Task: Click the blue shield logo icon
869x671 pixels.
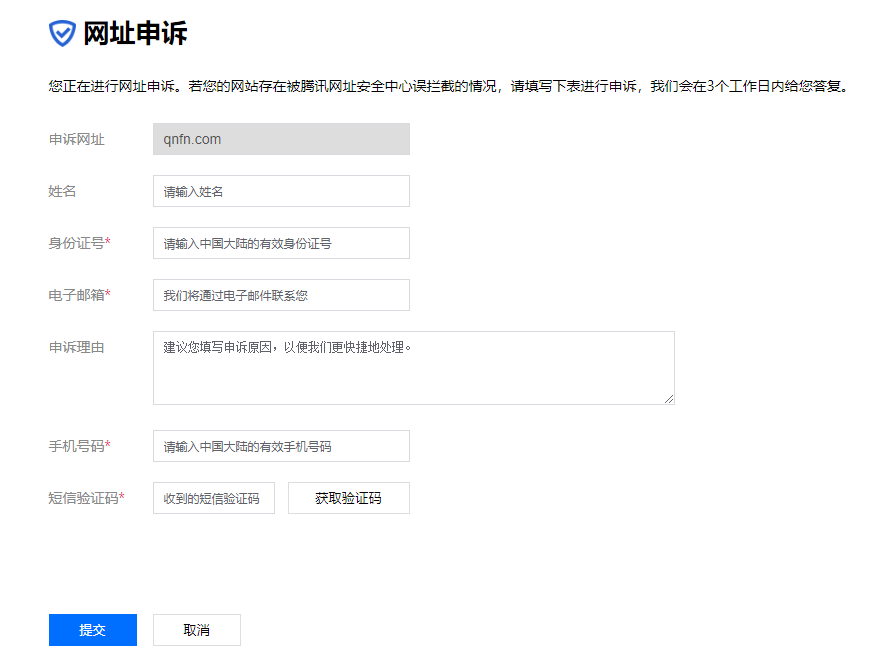Action: [x=62, y=33]
